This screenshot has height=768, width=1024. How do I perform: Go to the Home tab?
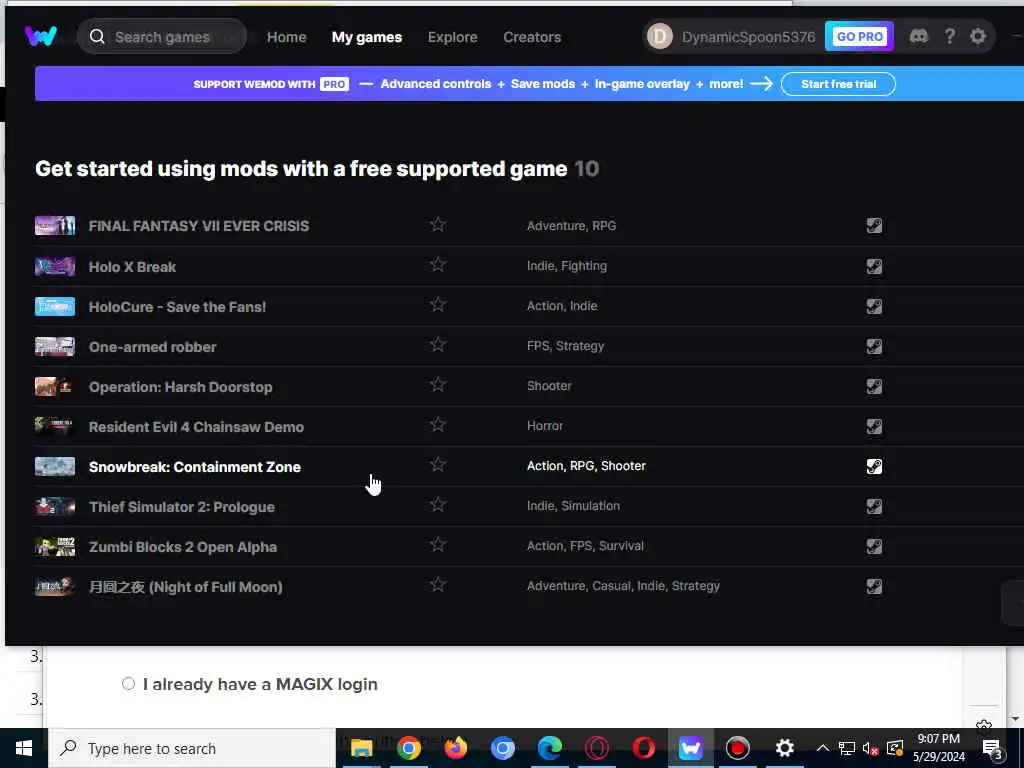coord(286,37)
